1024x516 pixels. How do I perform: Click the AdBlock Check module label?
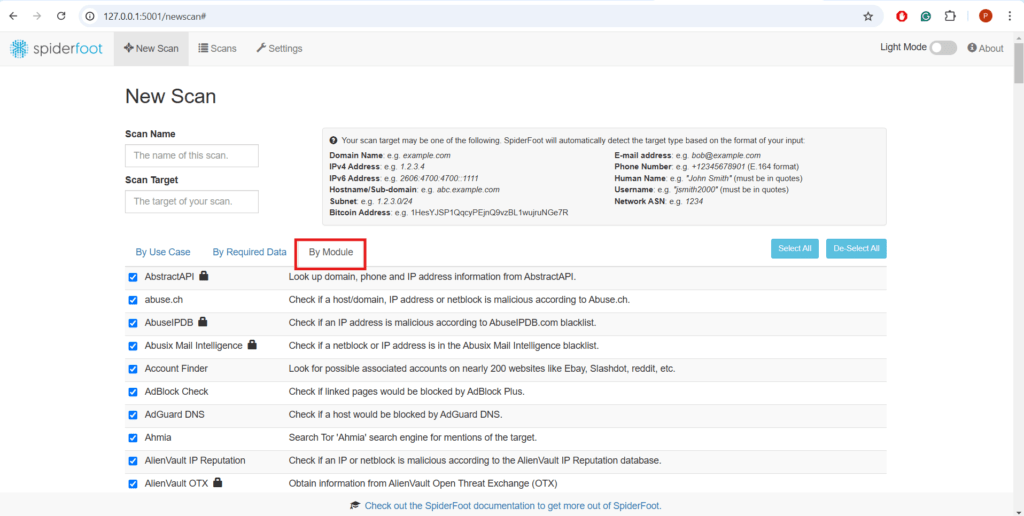click(x=176, y=391)
